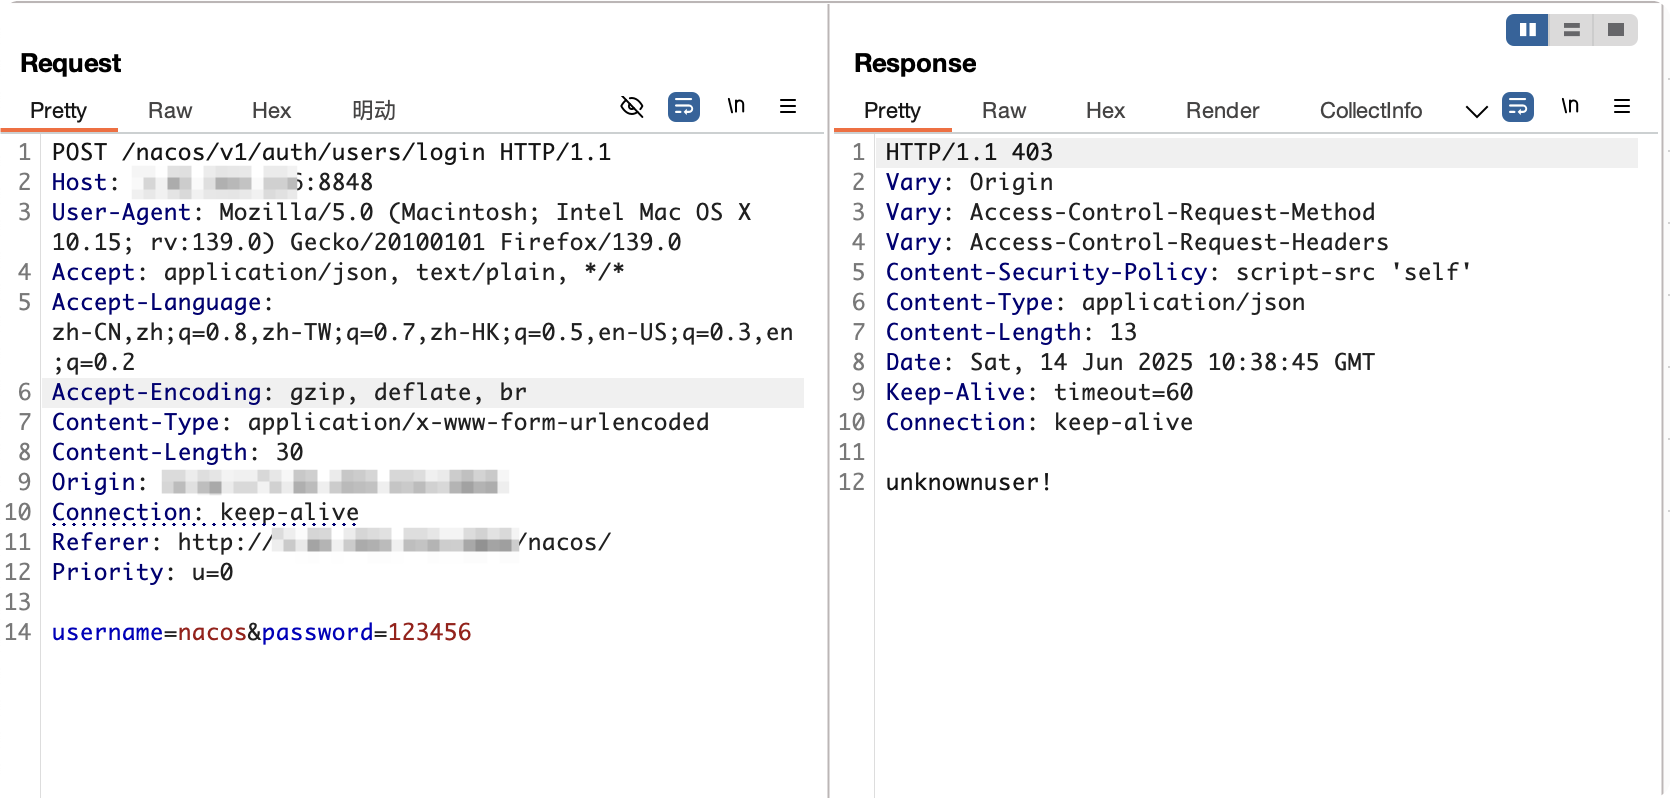The width and height of the screenshot is (1670, 798).
Task: Open the CollectInfo tab in Response
Action: (1370, 111)
